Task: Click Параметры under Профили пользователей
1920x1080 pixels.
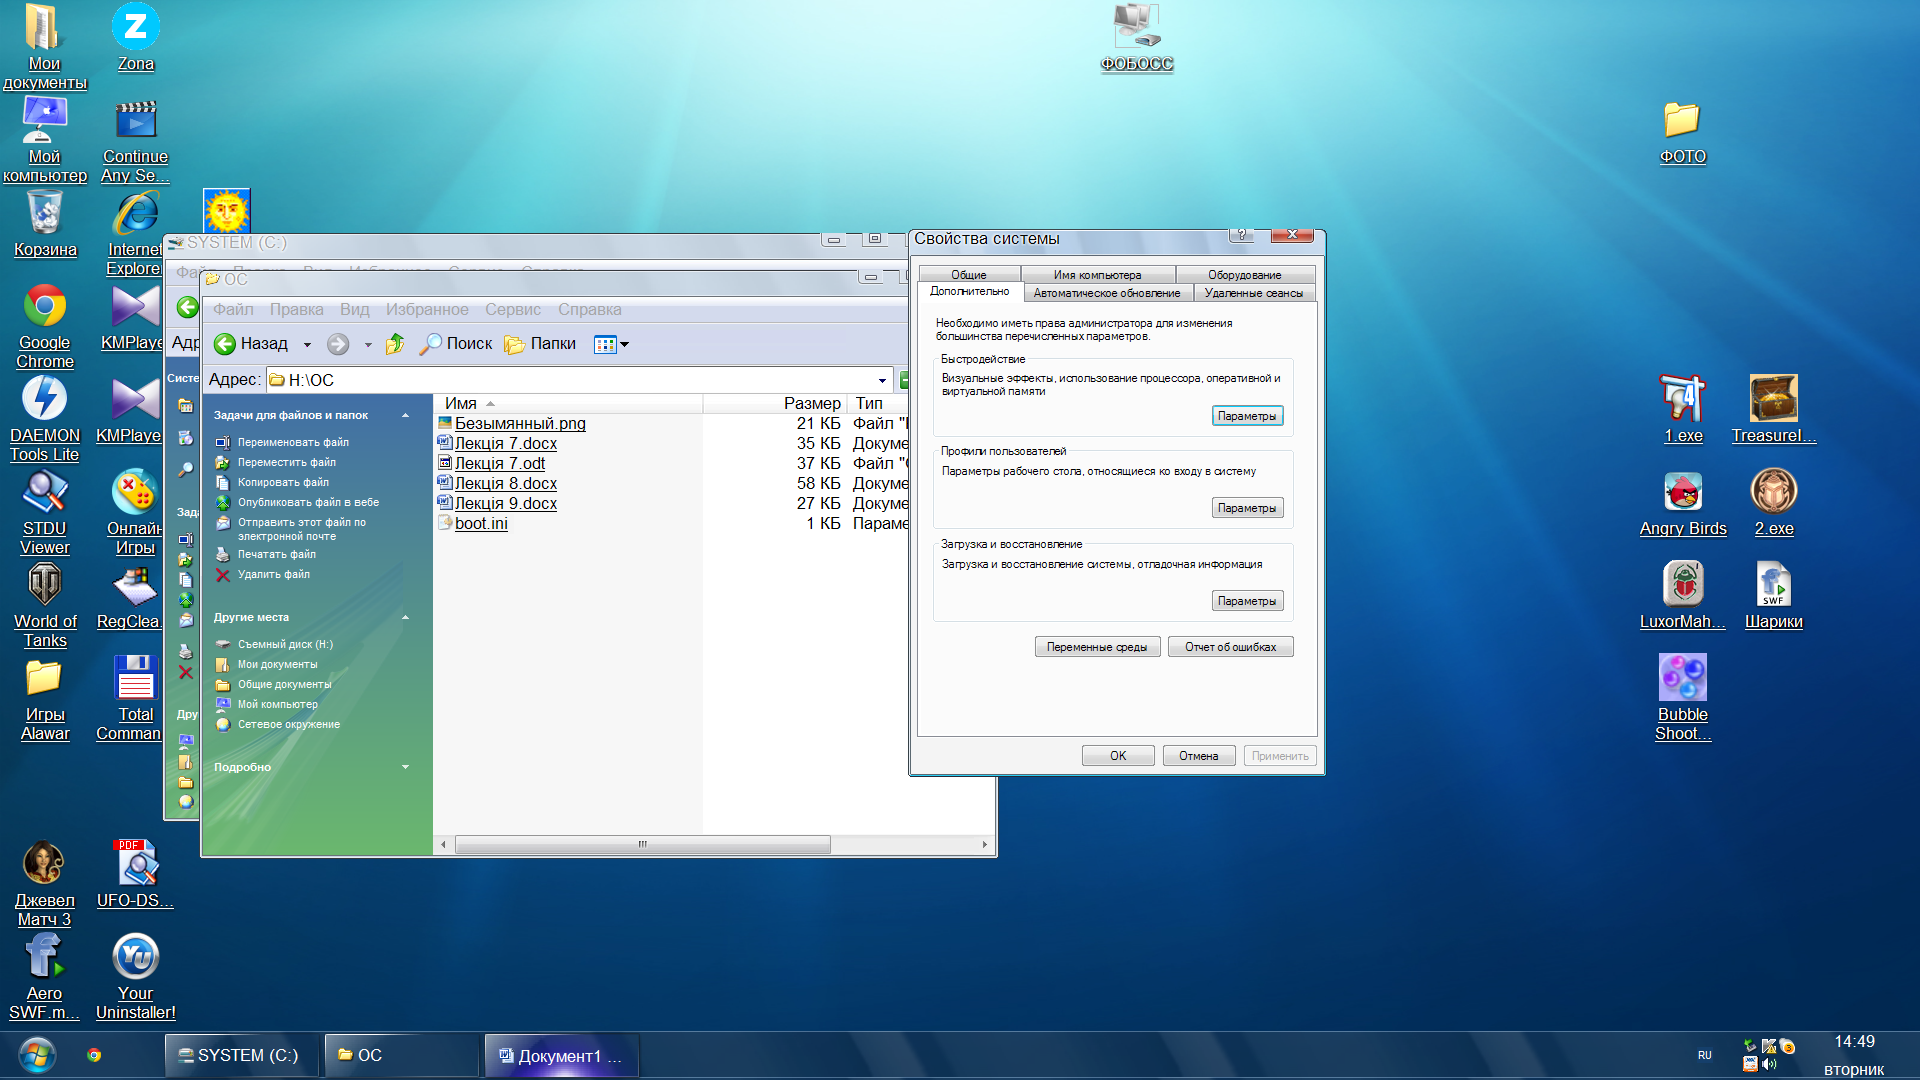Action: pyautogui.click(x=1246, y=508)
